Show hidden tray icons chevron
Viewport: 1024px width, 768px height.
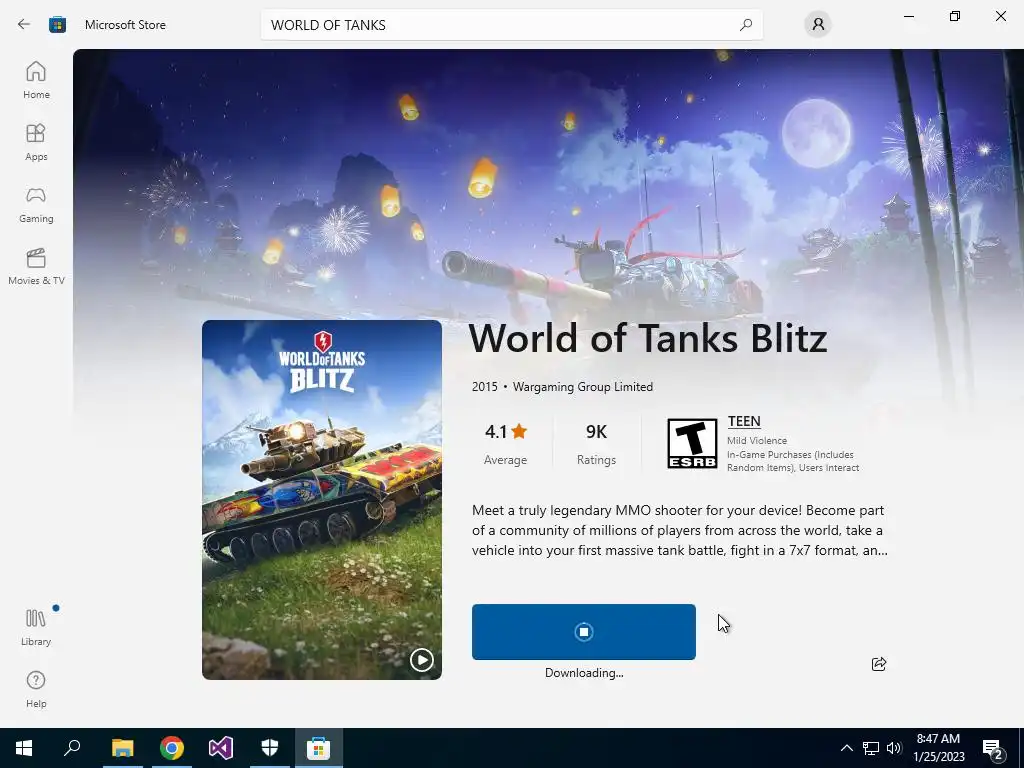[846, 748]
